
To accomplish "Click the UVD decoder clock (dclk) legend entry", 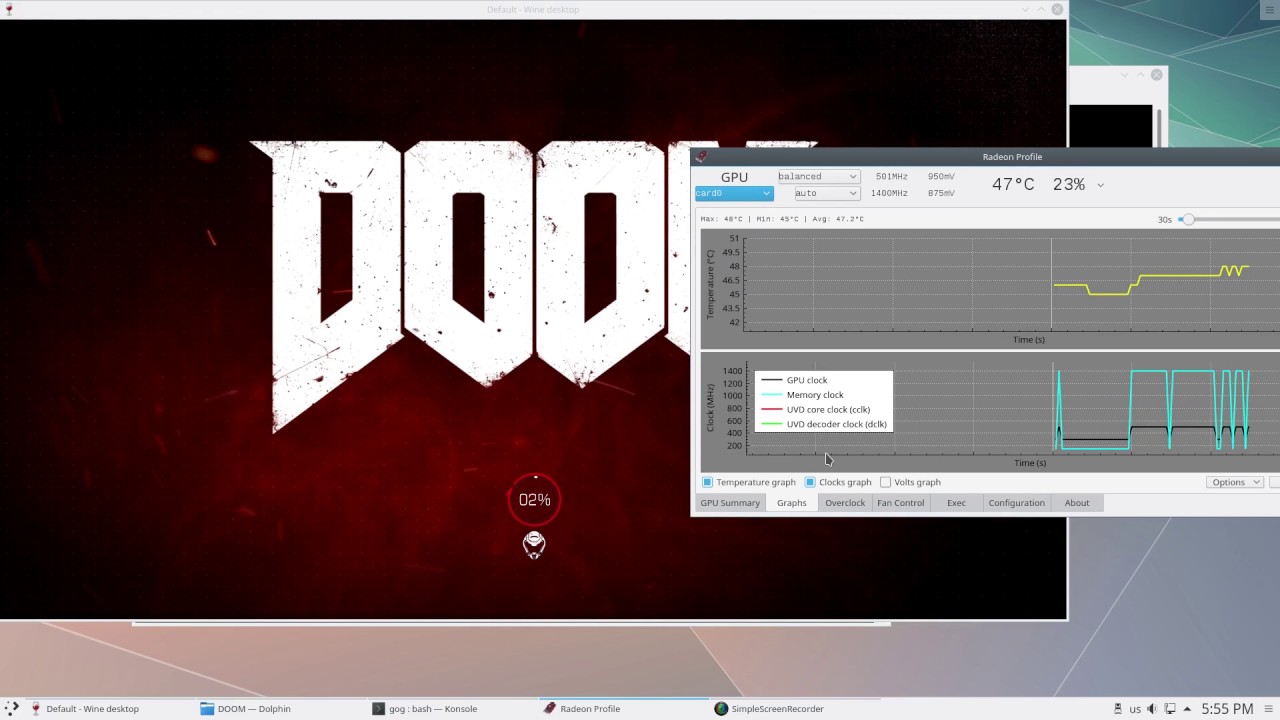I will point(837,424).
